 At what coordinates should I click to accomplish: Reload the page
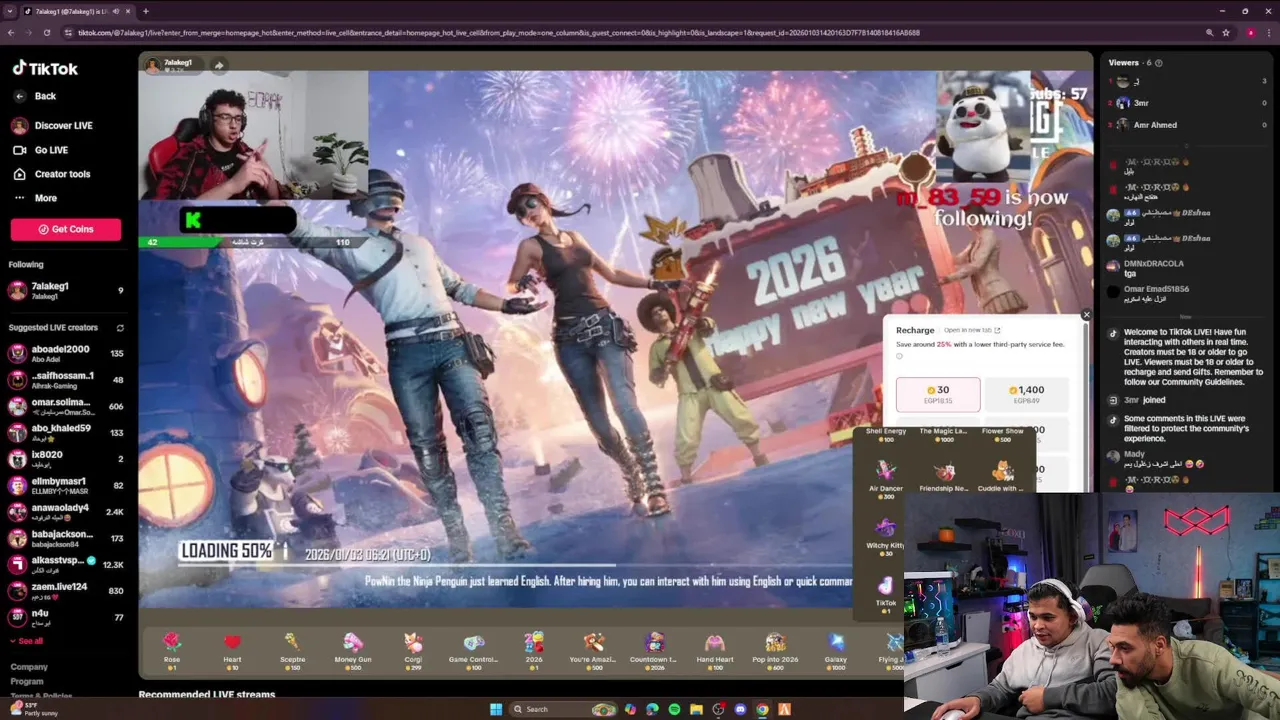47,32
